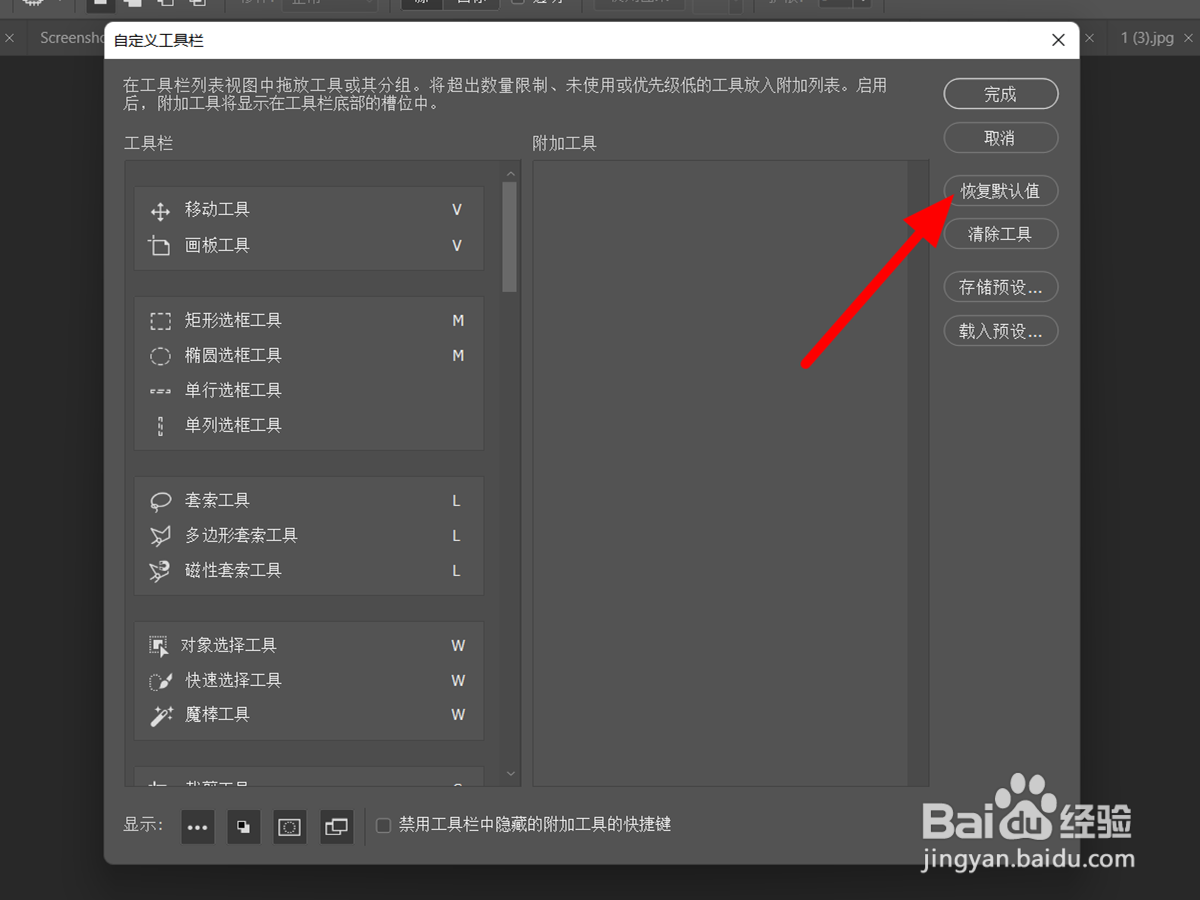1200x900 pixels.
Task: Select the 快速选择工具 label text
Action: [x=233, y=681]
